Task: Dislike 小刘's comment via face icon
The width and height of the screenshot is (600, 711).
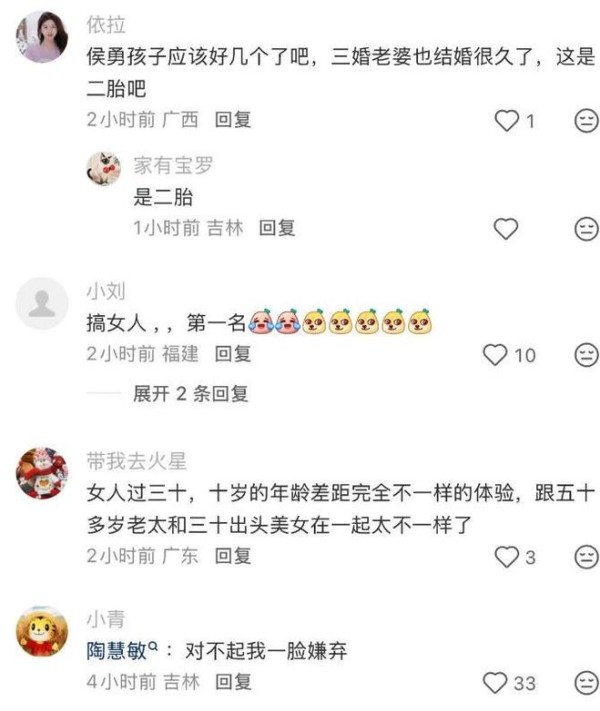Action: point(586,355)
